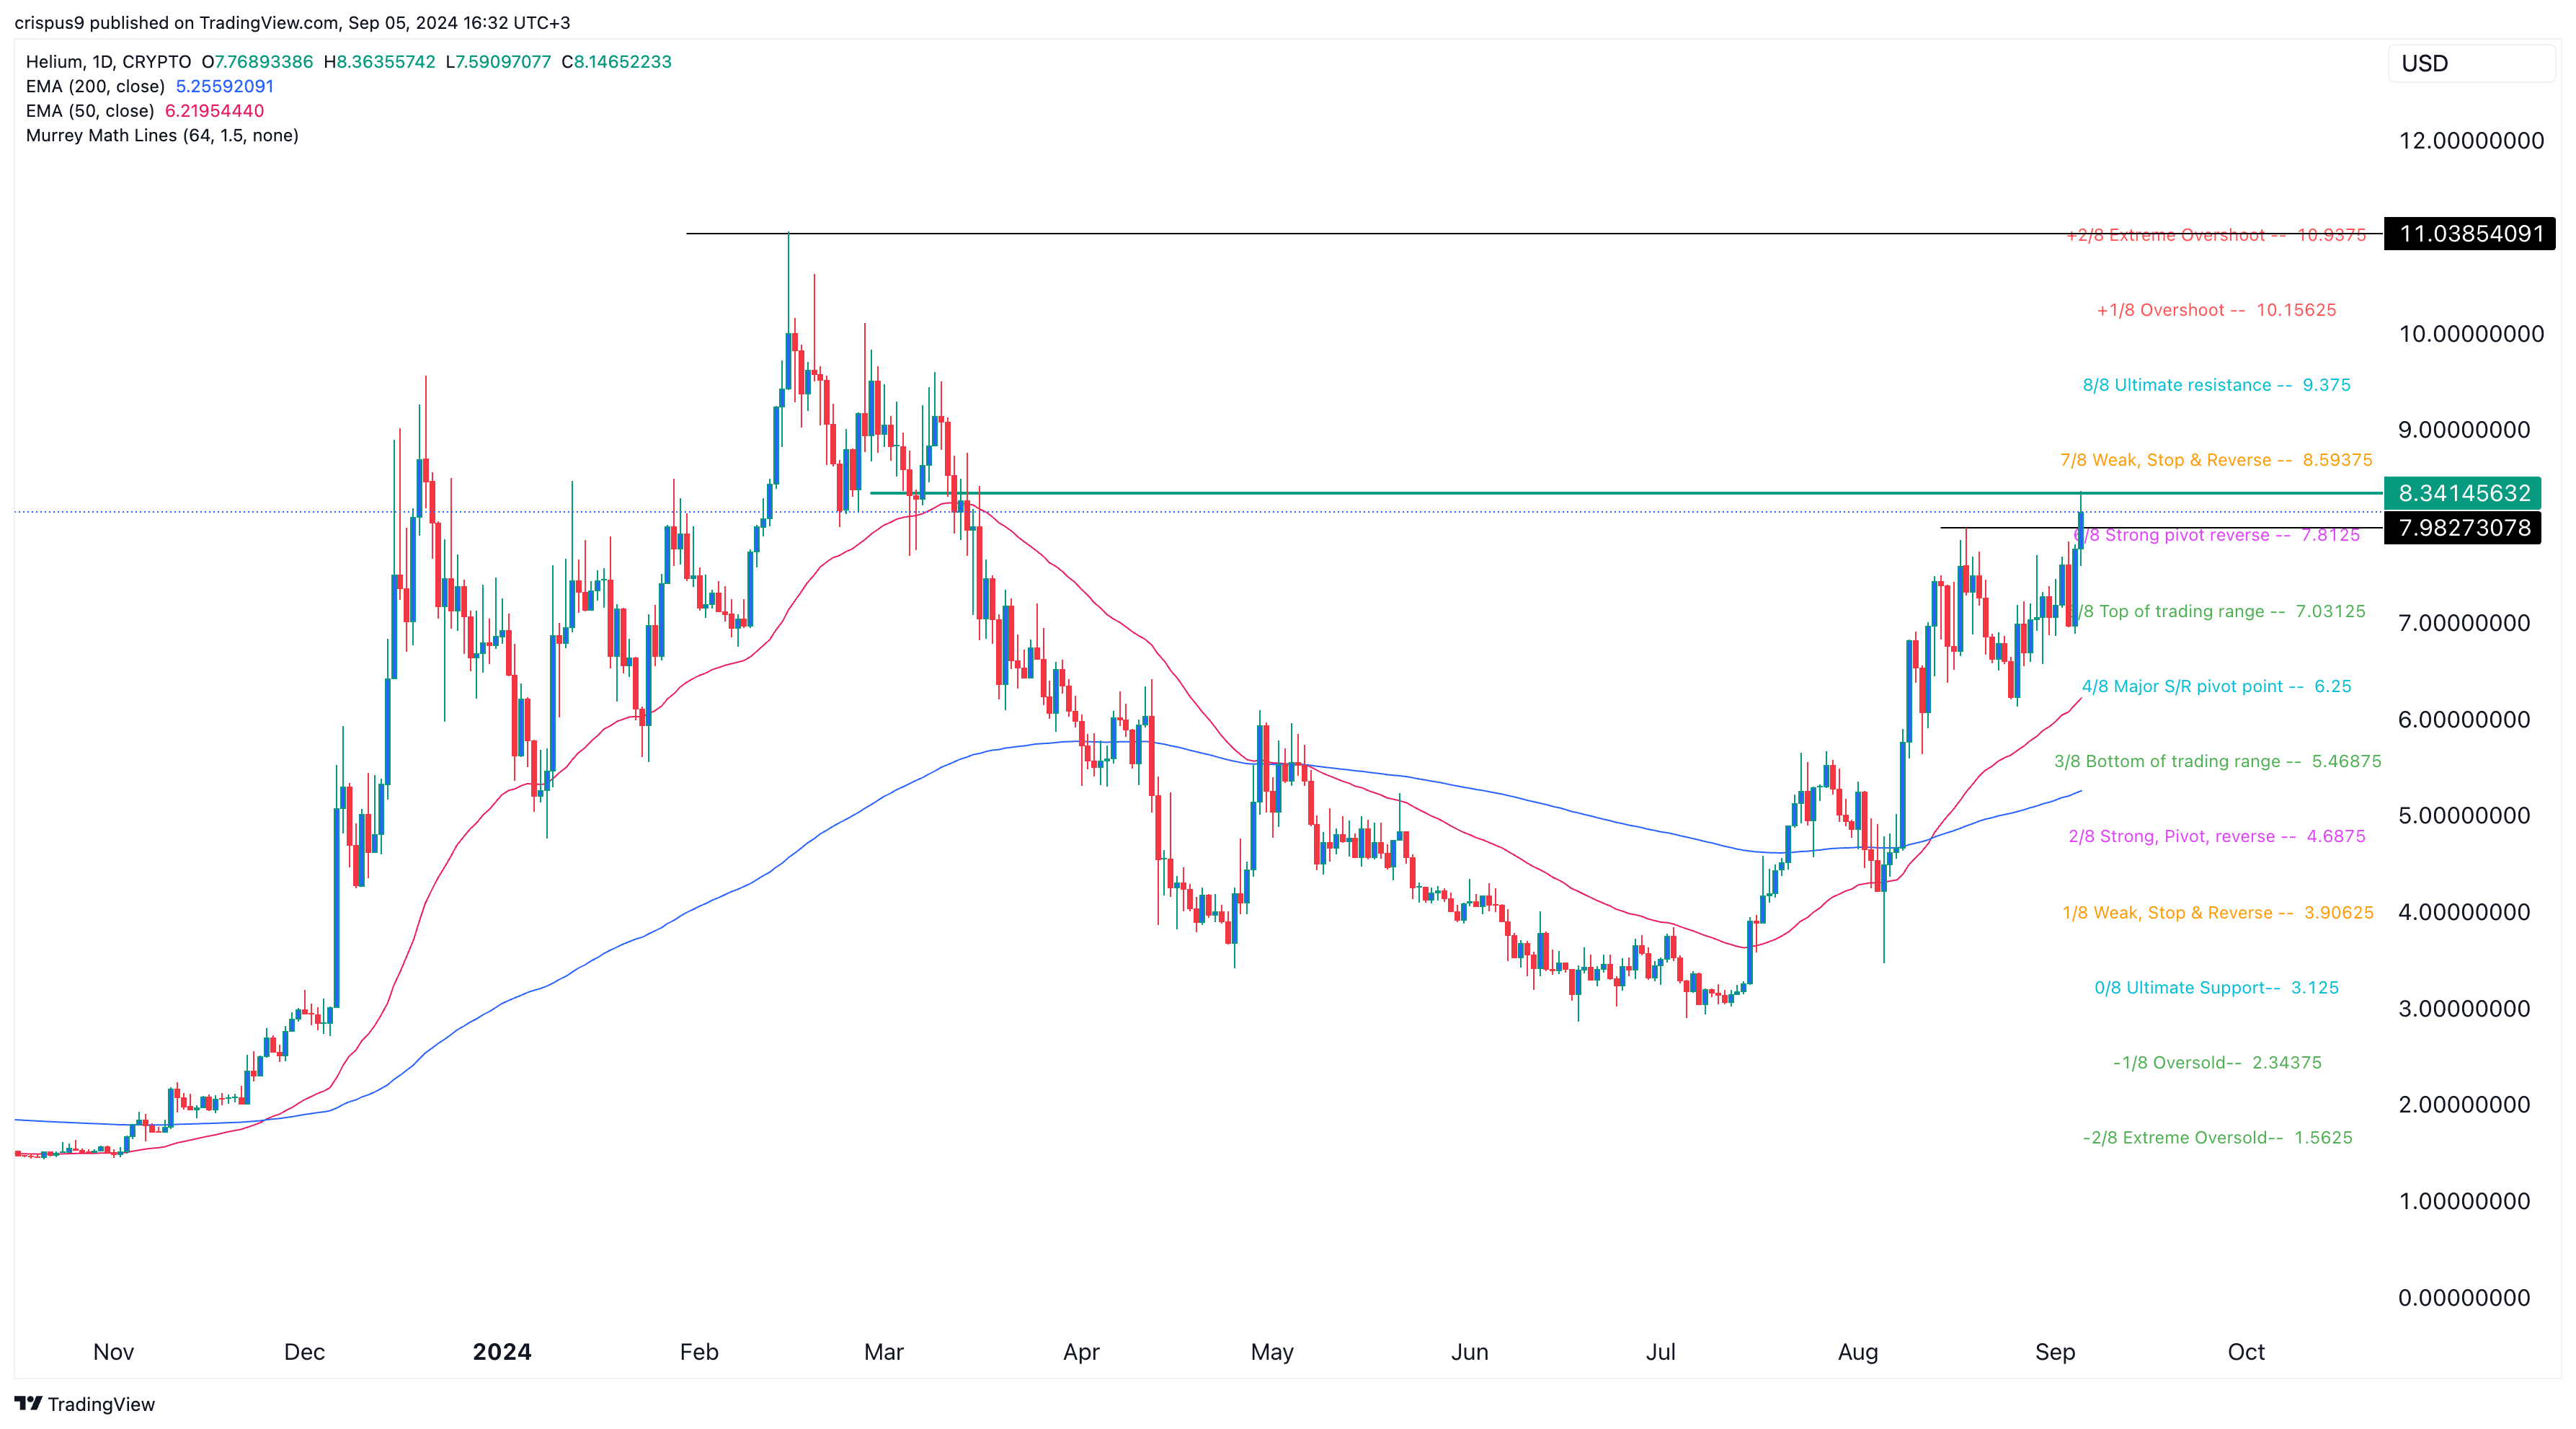Click the close price C8.14652233

coord(616,62)
